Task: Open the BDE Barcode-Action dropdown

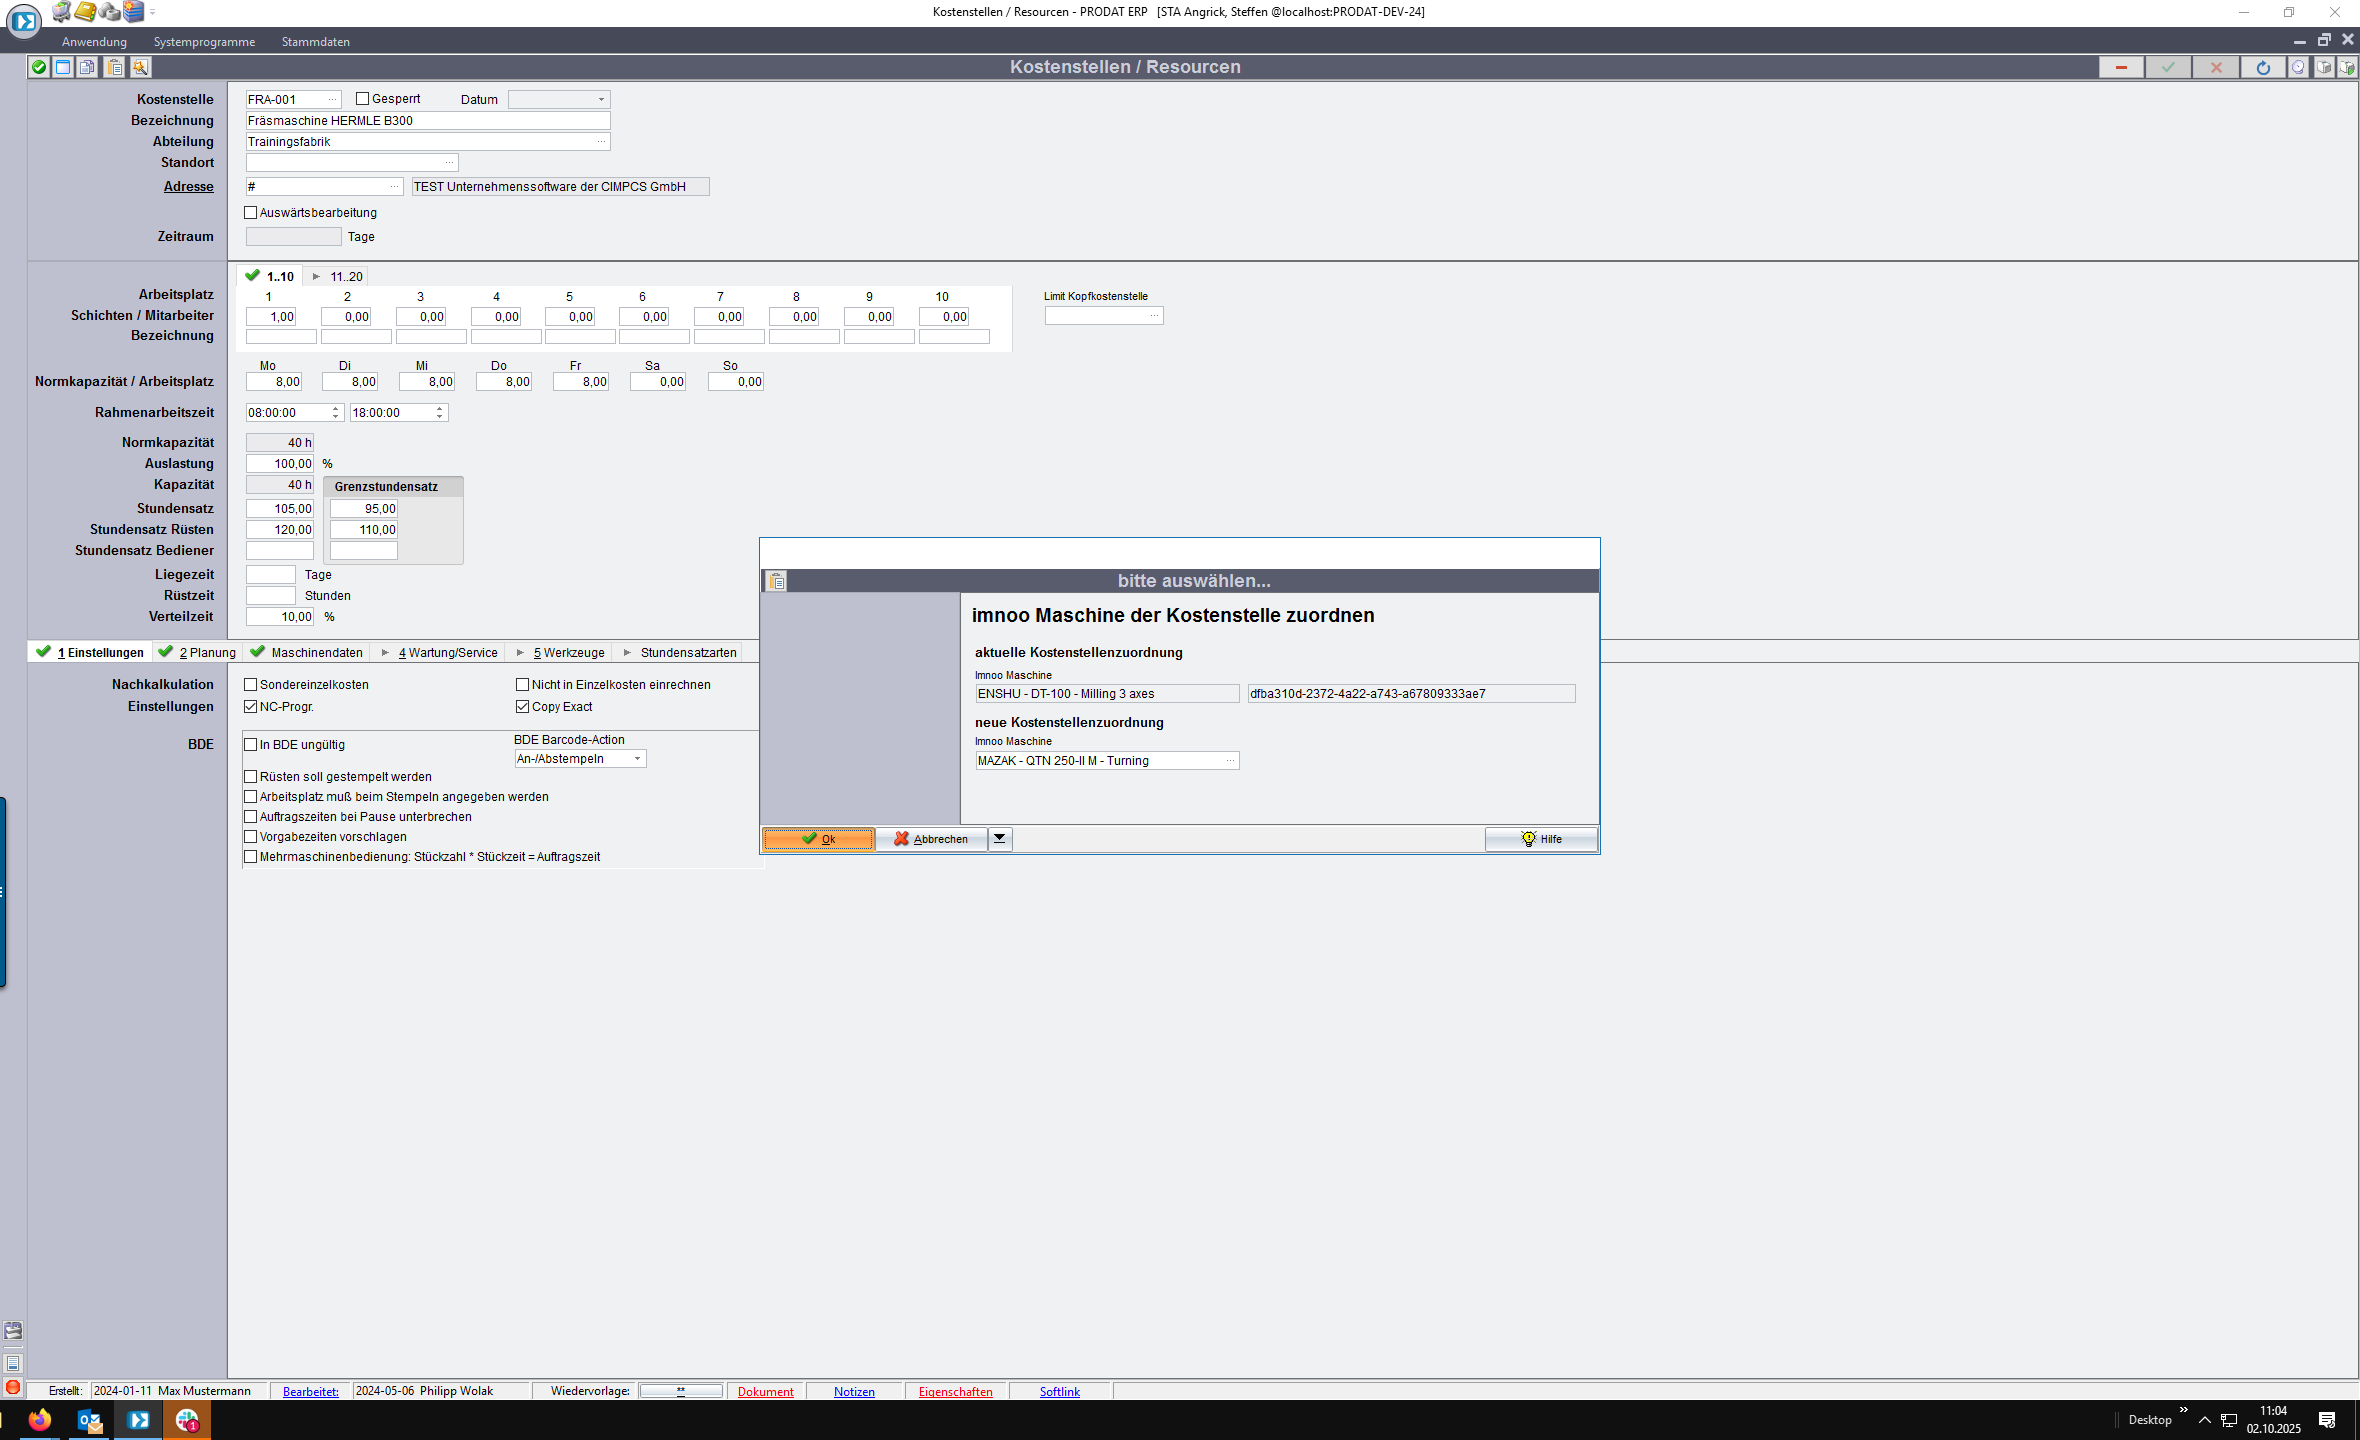Action: [637, 759]
